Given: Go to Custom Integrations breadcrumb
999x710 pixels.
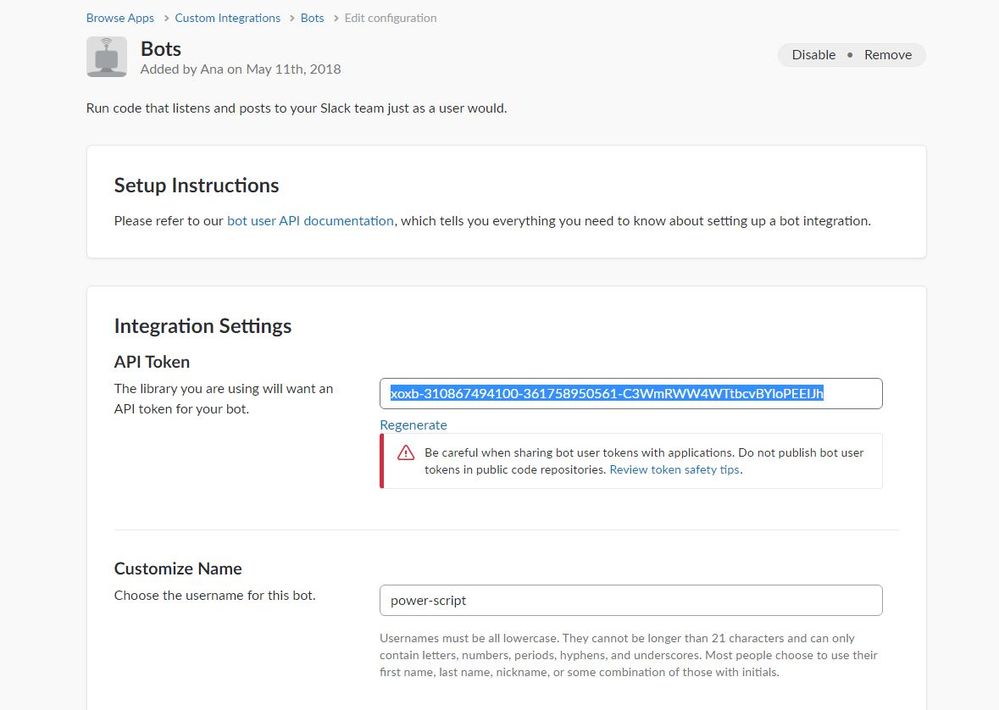Looking at the screenshot, I should click(x=227, y=18).
